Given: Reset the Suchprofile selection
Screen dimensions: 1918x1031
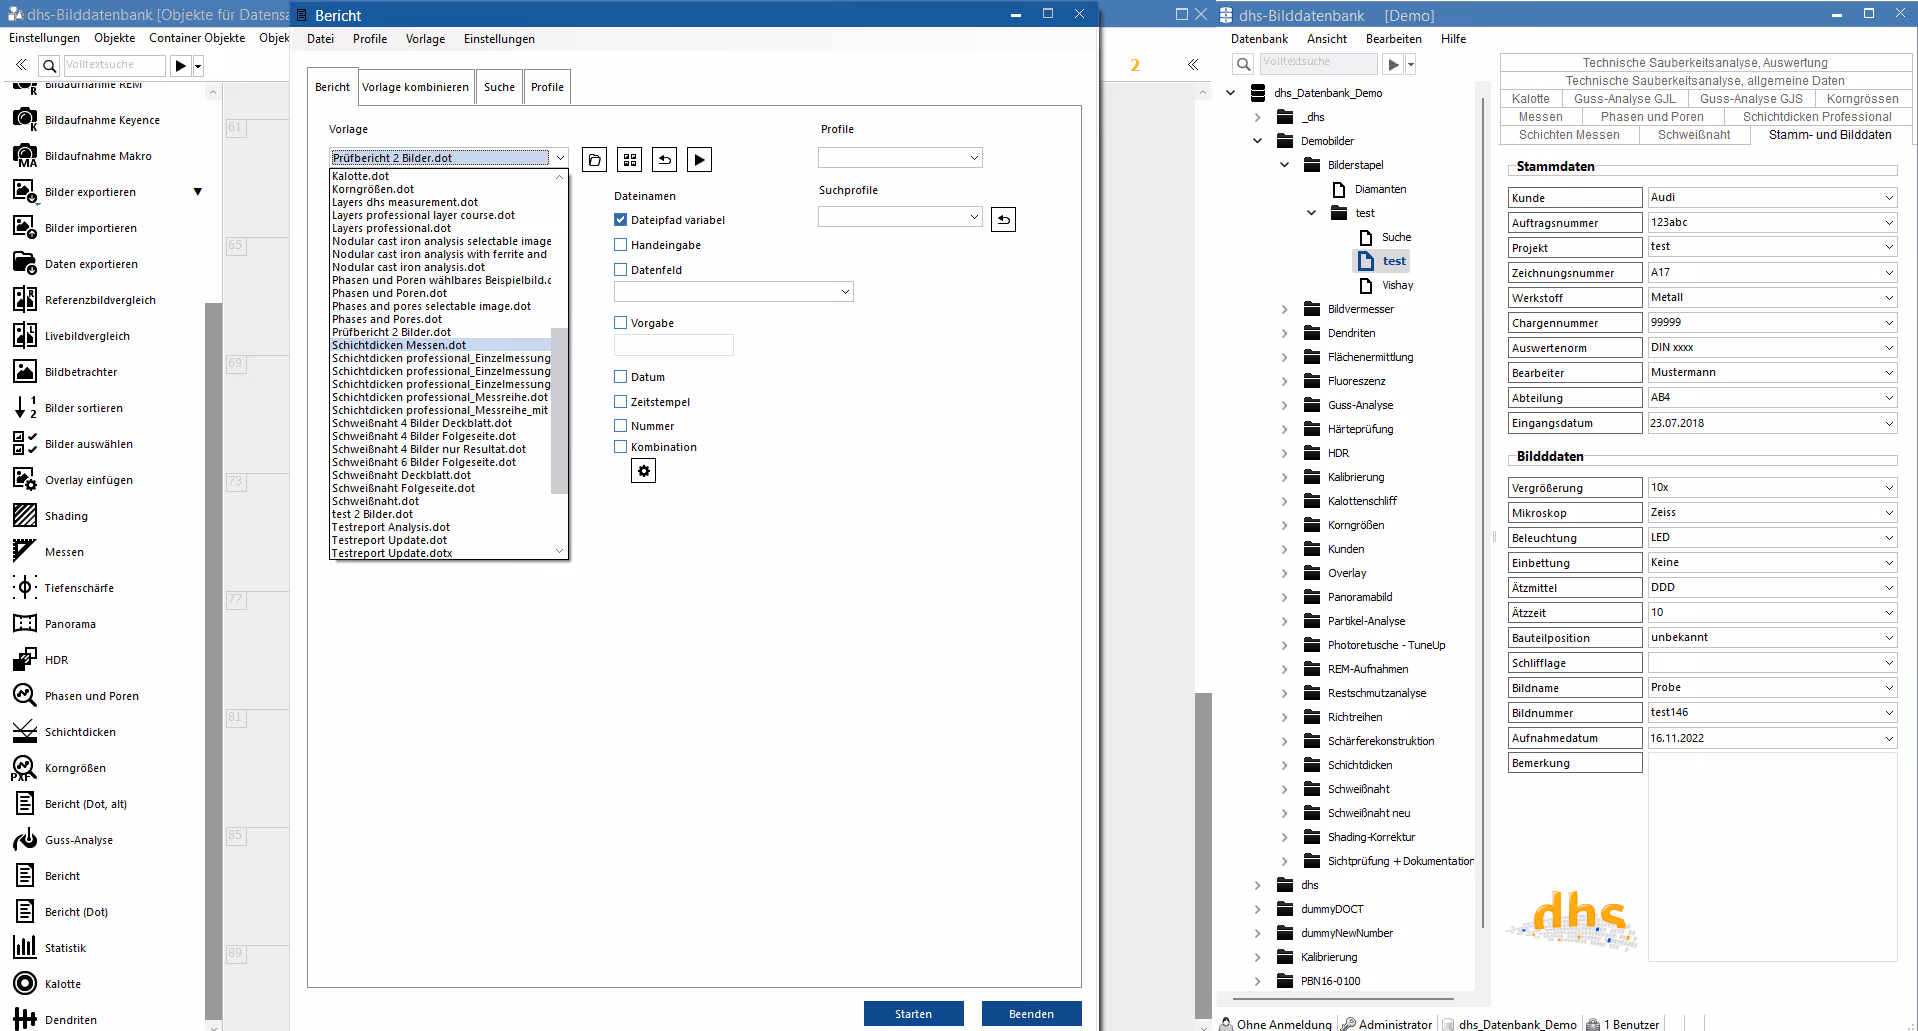Looking at the screenshot, I should (x=1003, y=219).
